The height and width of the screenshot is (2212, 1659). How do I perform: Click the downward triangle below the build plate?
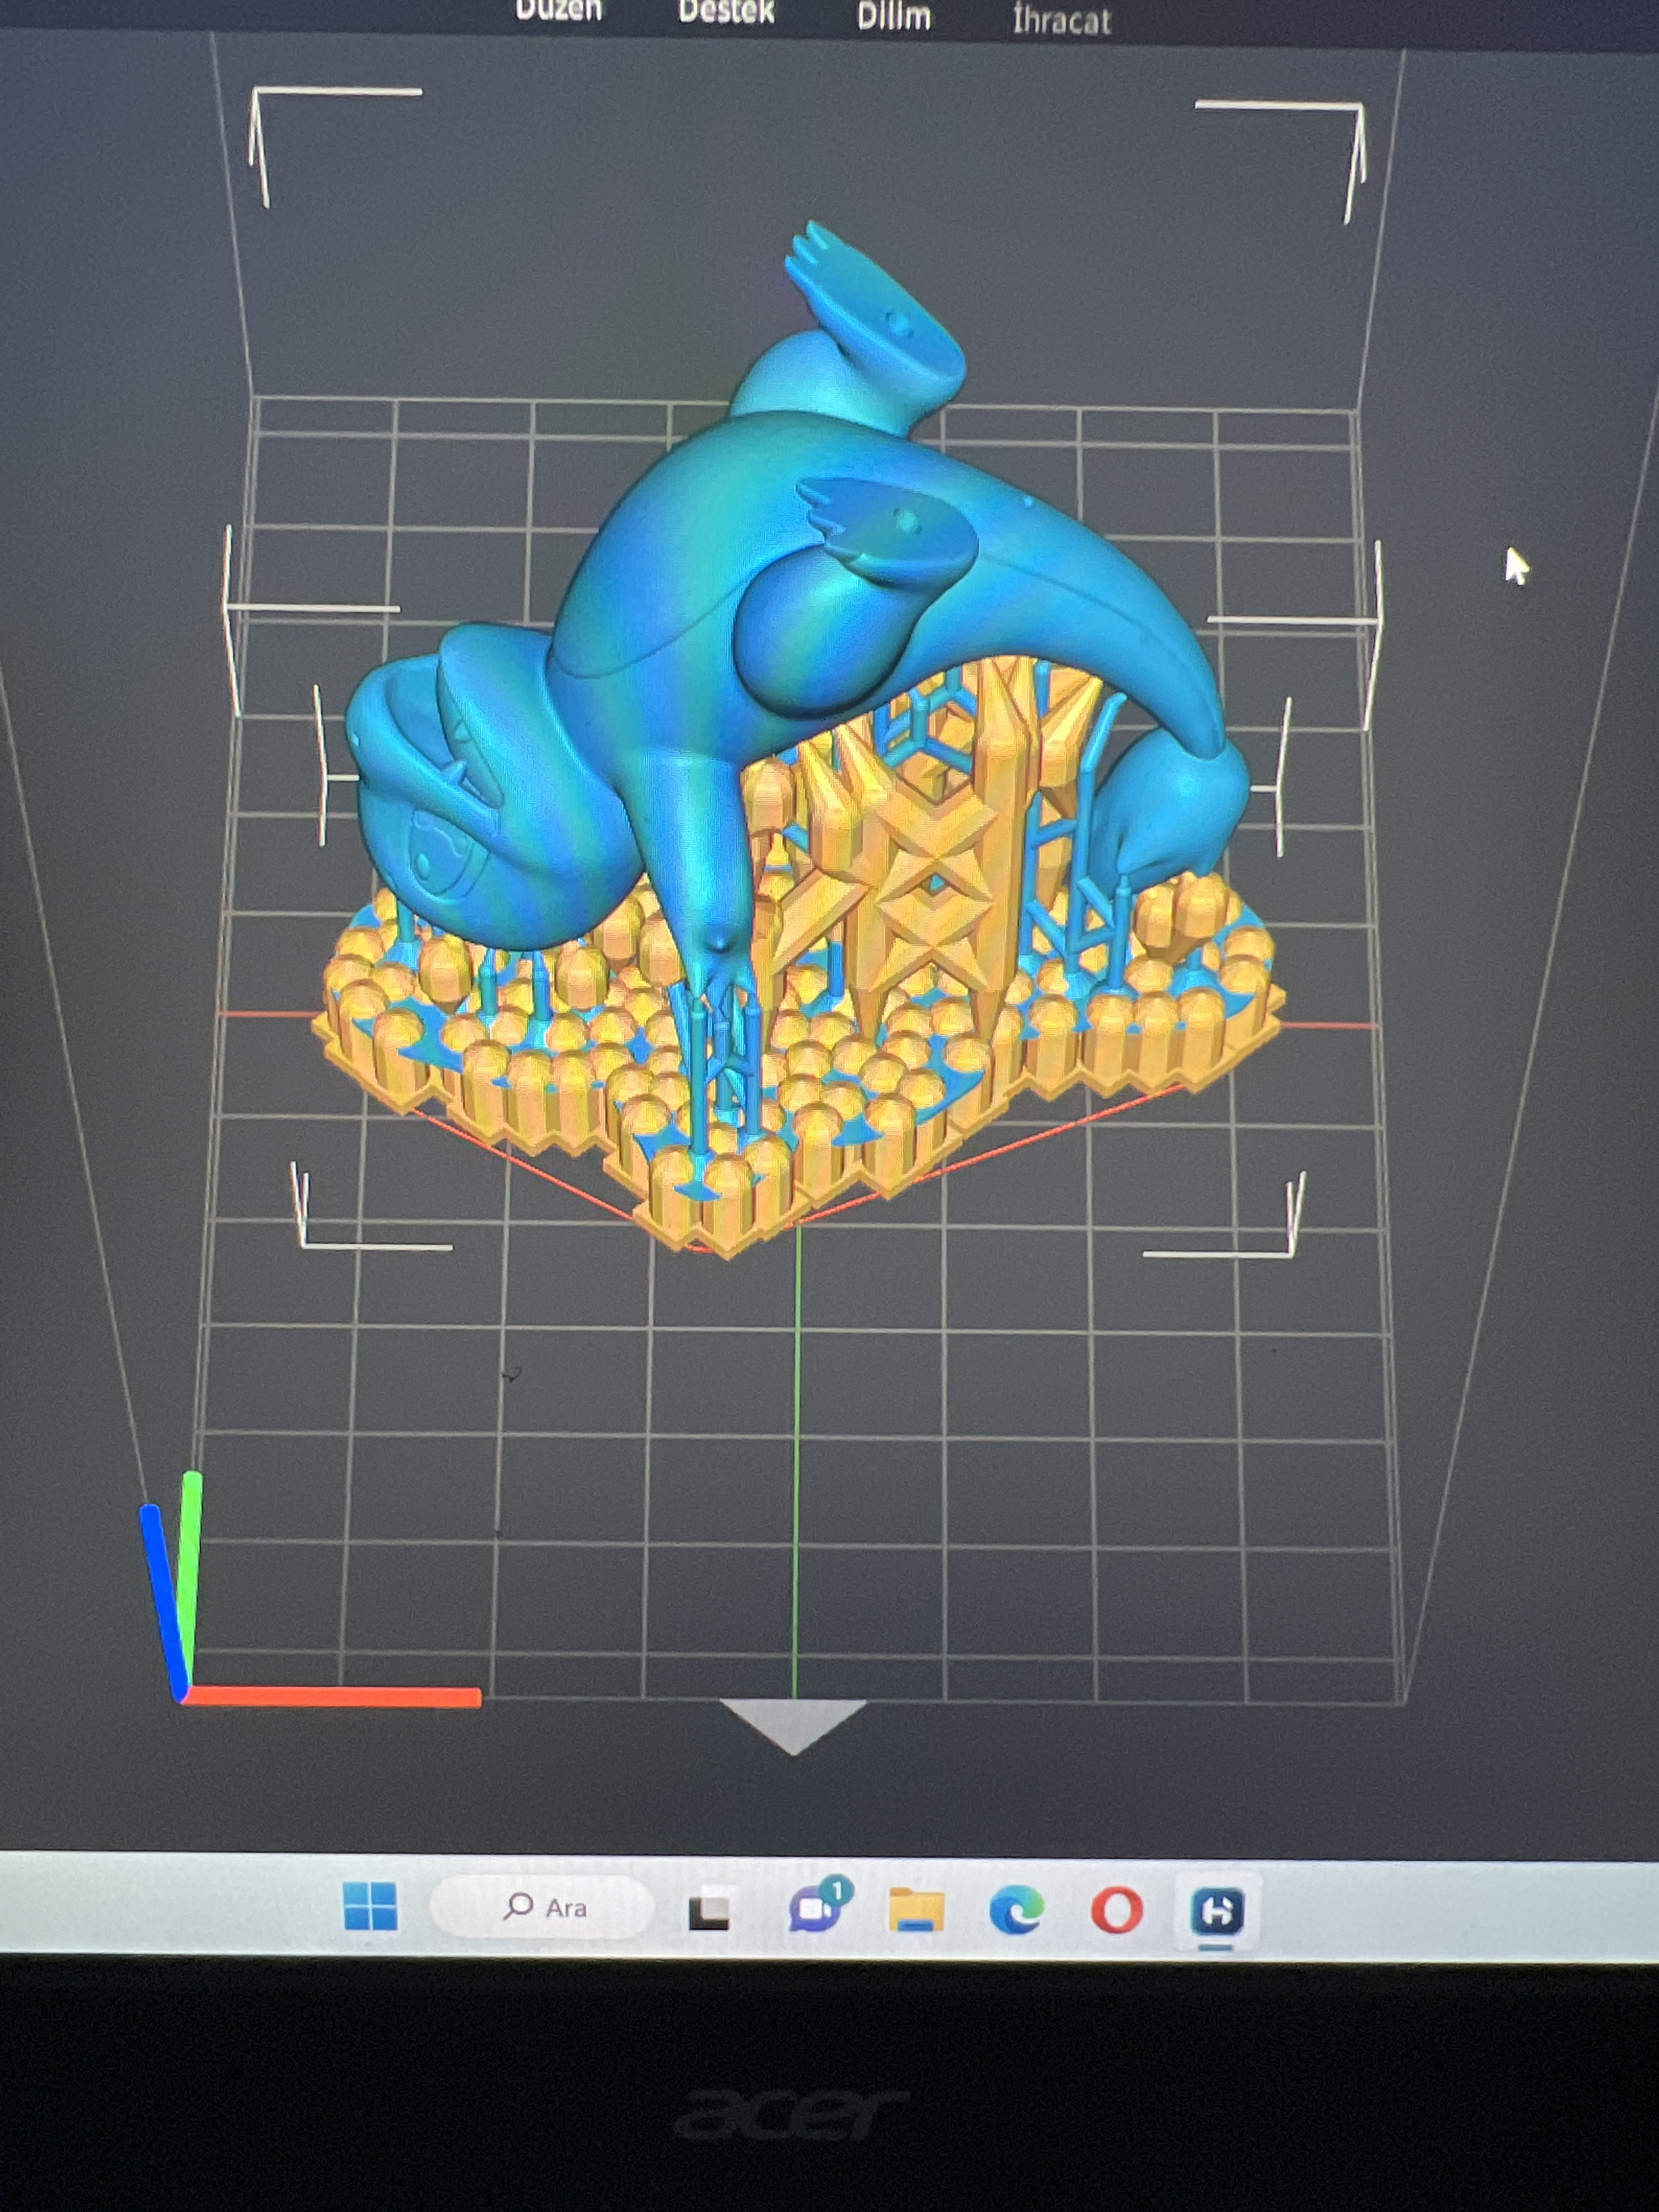[x=793, y=1725]
